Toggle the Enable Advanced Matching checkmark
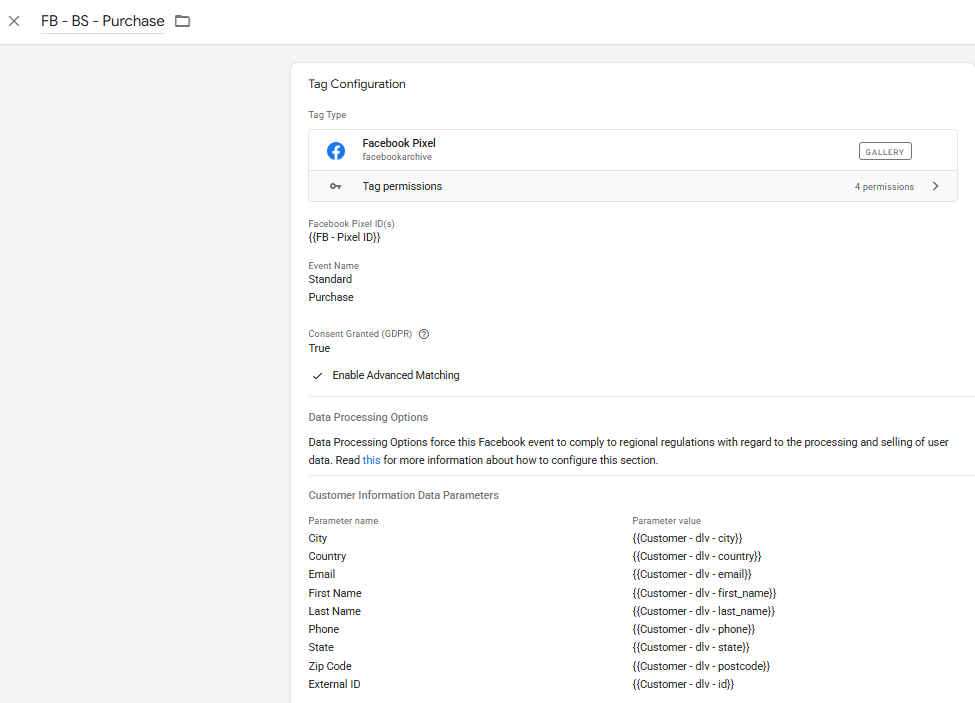975x703 pixels. pyautogui.click(x=318, y=376)
